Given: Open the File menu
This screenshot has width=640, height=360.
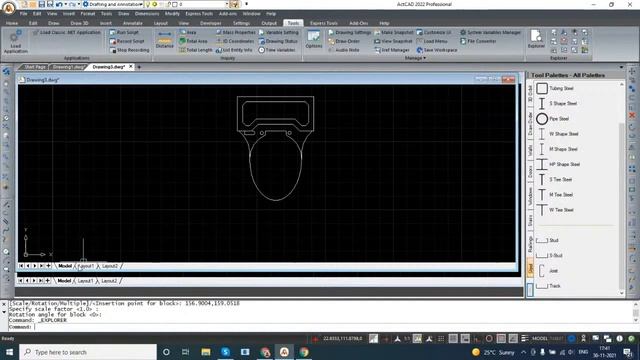Looking at the screenshot, I should (x=23, y=14).
